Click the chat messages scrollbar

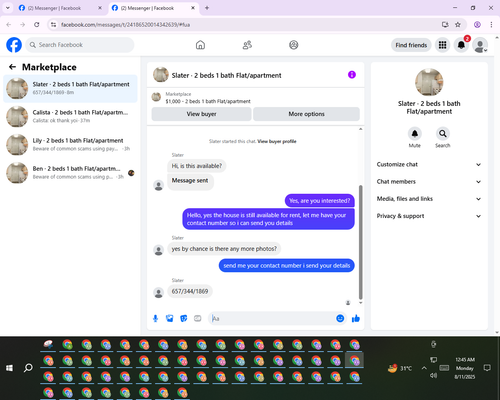click(360, 242)
